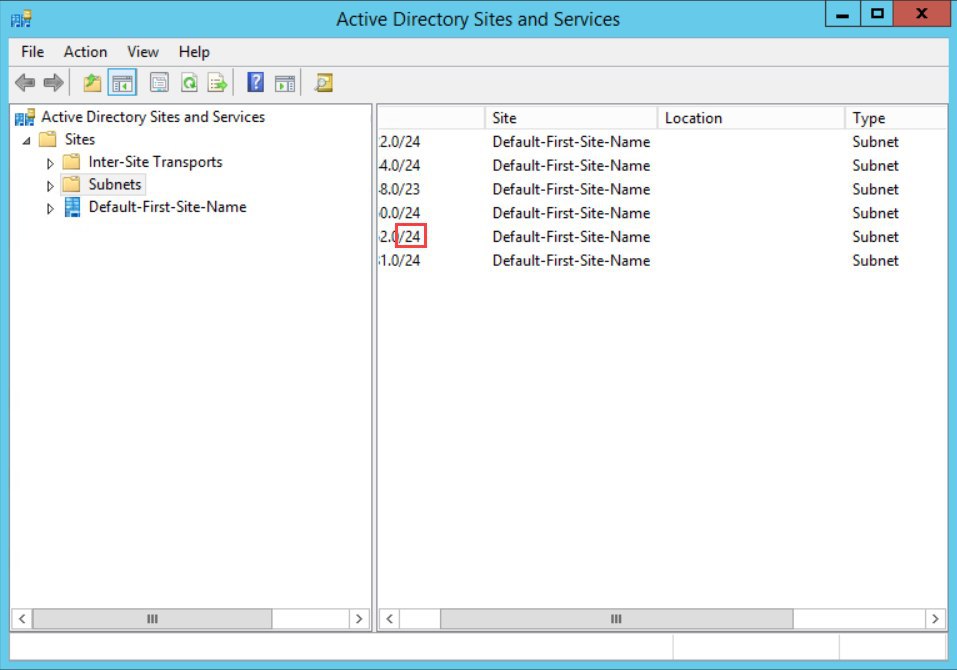Go up one level with the folder icon

[92, 82]
